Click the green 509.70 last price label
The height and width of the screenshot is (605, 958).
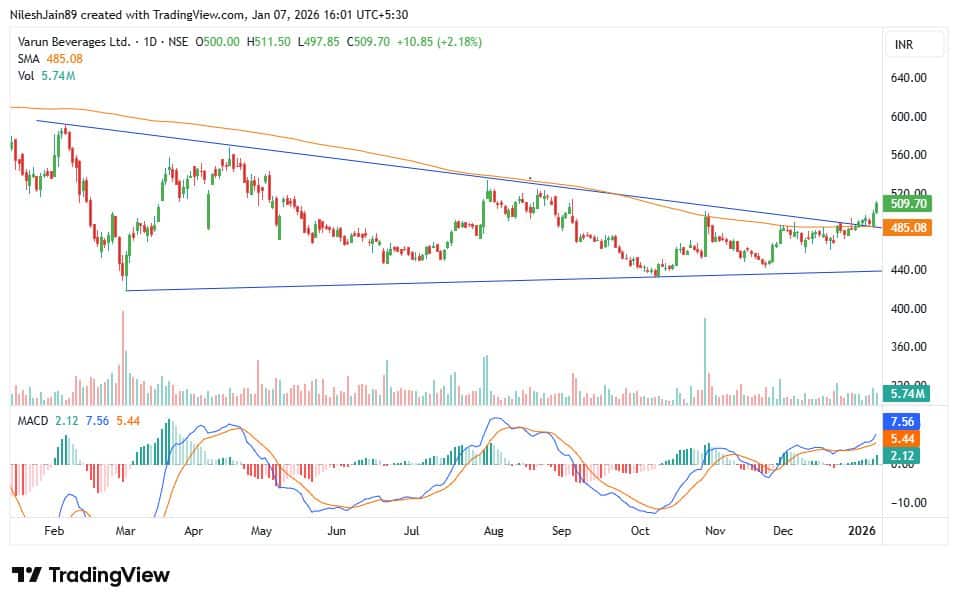tap(907, 204)
